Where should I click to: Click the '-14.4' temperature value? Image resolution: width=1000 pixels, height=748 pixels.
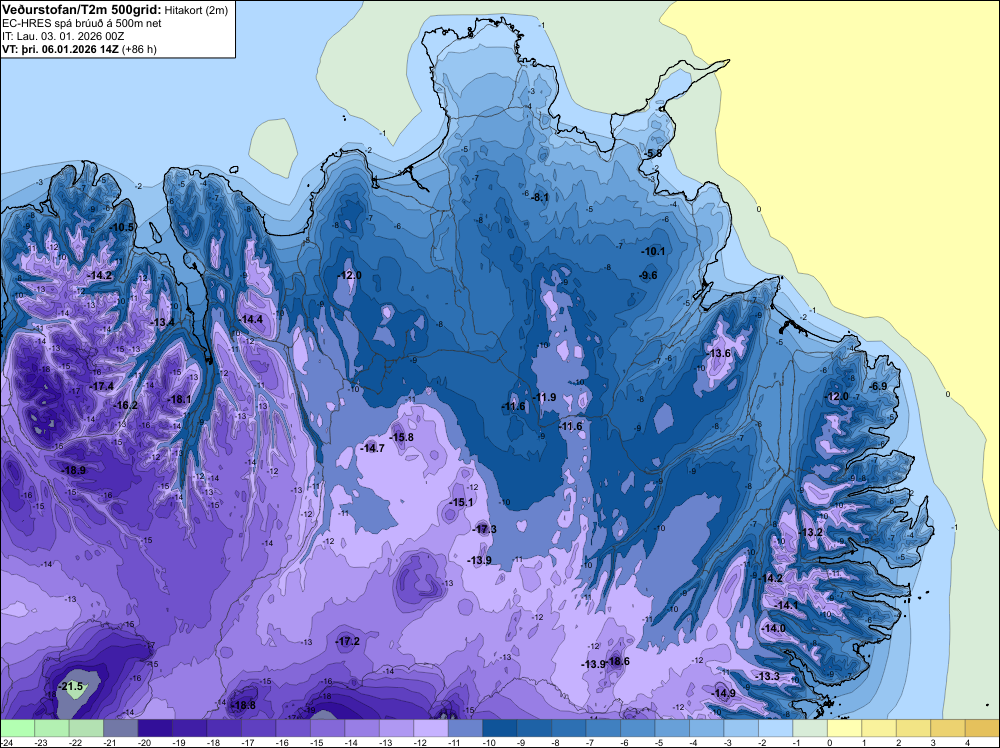(x=250, y=319)
